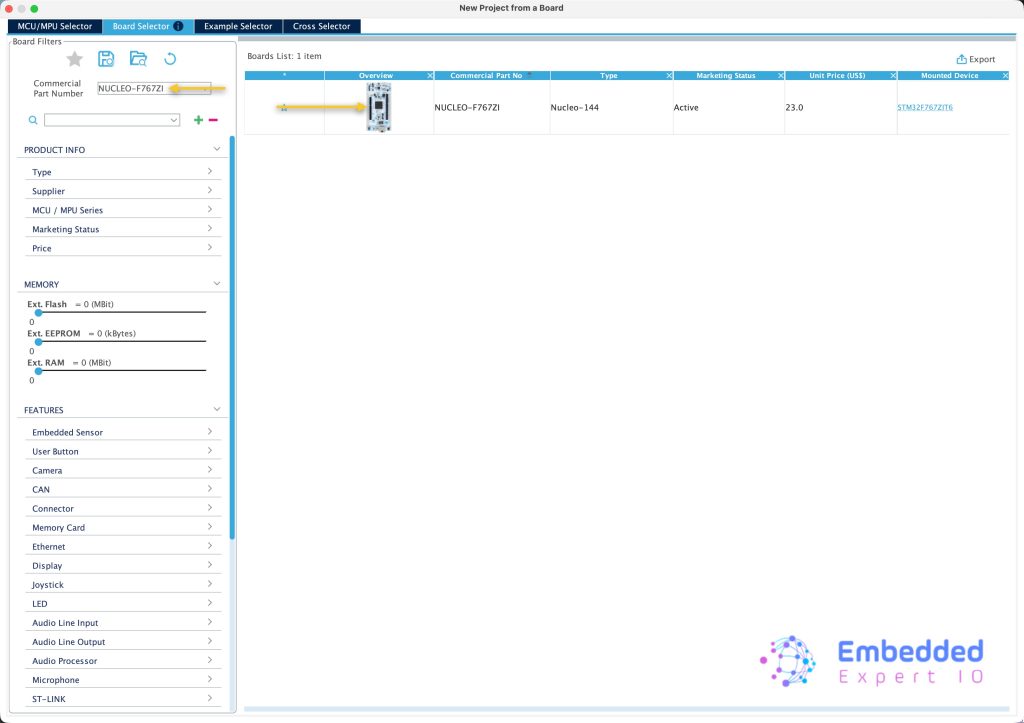Viewport: 1024px width, 723px height.
Task: Click the magnifier search icon
Action: coord(33,120)
